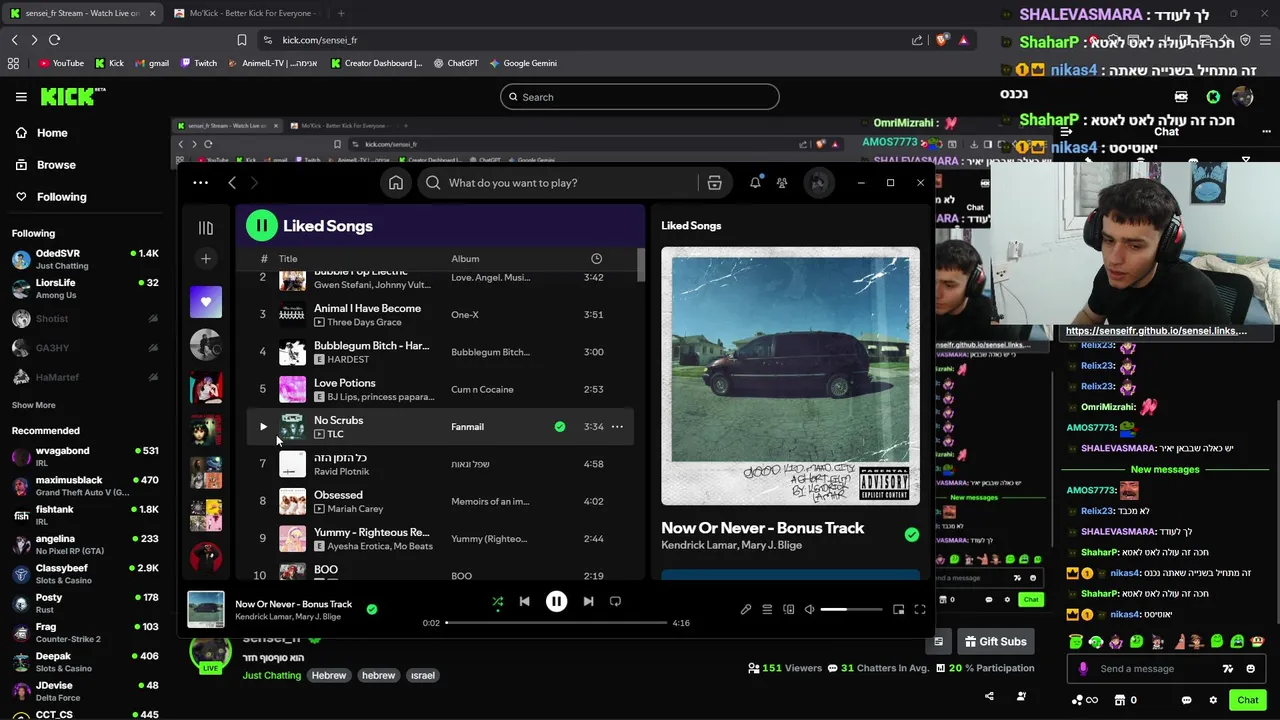Image resolution: width=1280 pixels, height=720 pixels.
Task: Open Kick hamburger menu
Action: pos(21,97)
